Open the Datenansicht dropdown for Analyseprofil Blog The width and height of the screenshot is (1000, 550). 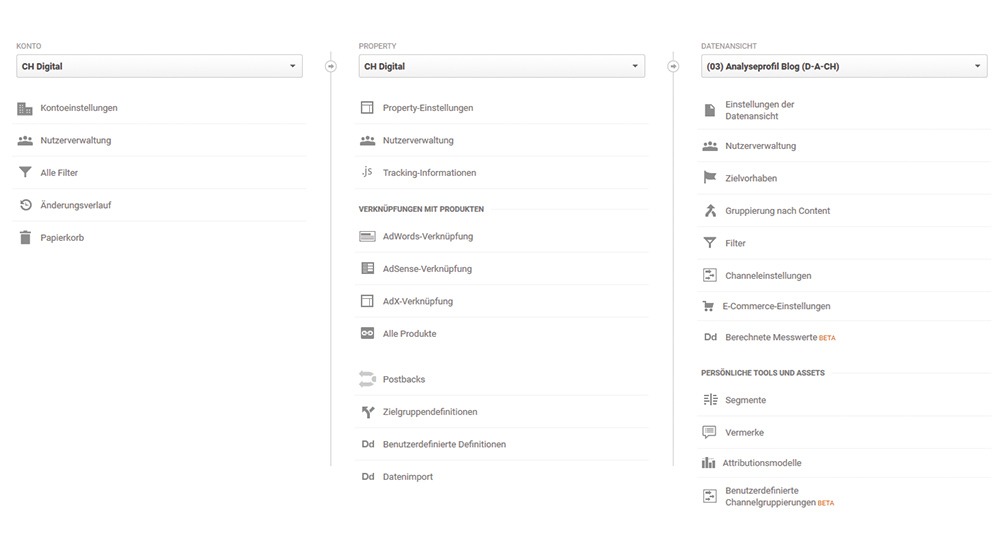pyautogui.click(x=844, y=66)
